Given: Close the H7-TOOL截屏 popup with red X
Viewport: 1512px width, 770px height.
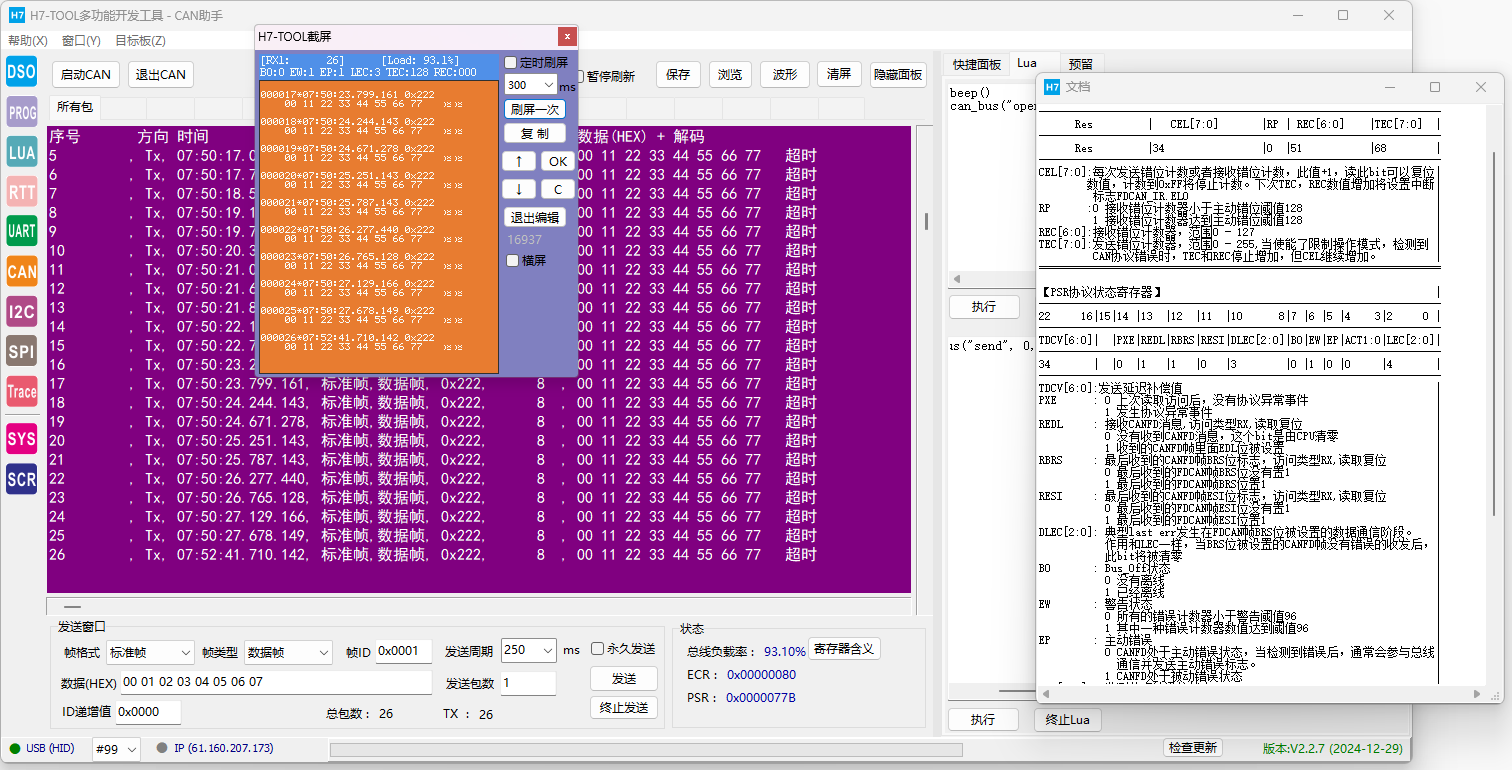Looking at the screenshot, I should coord(567,36).
